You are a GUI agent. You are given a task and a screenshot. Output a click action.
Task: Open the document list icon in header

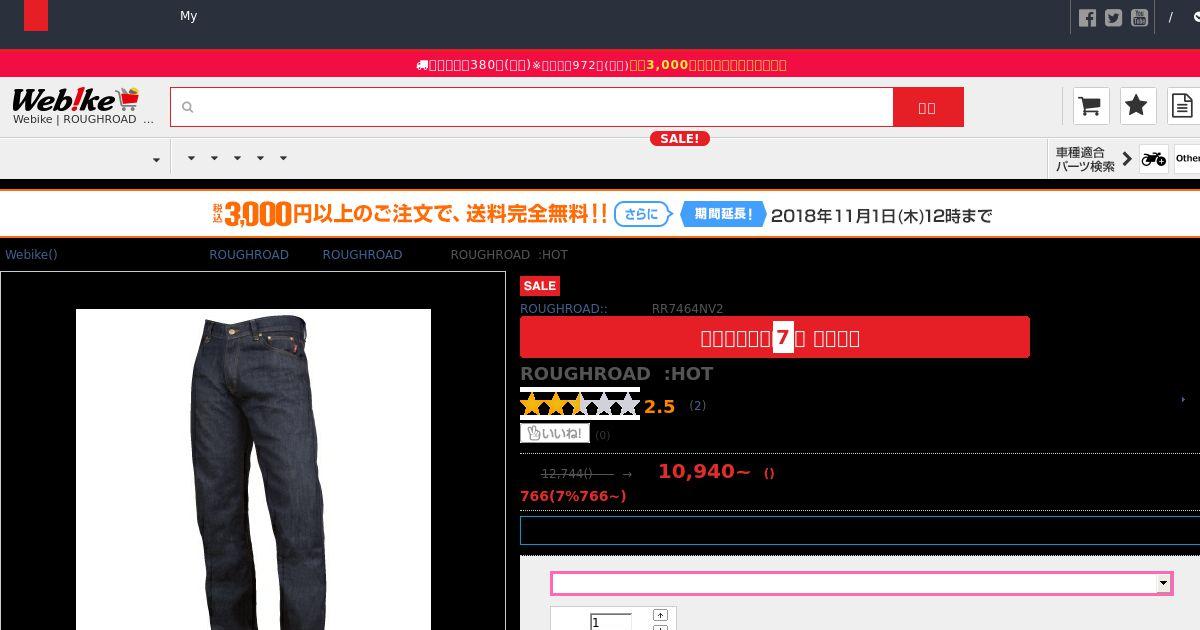pos(1183,106)
